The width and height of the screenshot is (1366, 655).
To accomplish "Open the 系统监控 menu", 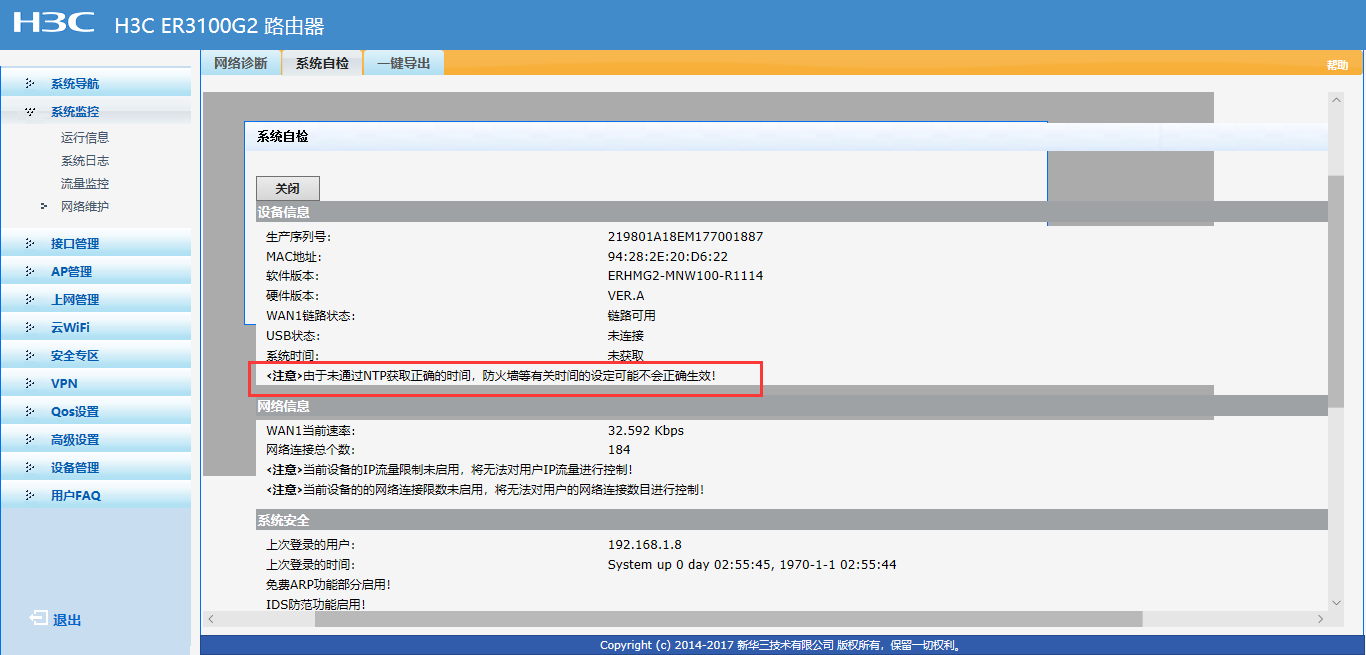I will [x=75, y=112].
